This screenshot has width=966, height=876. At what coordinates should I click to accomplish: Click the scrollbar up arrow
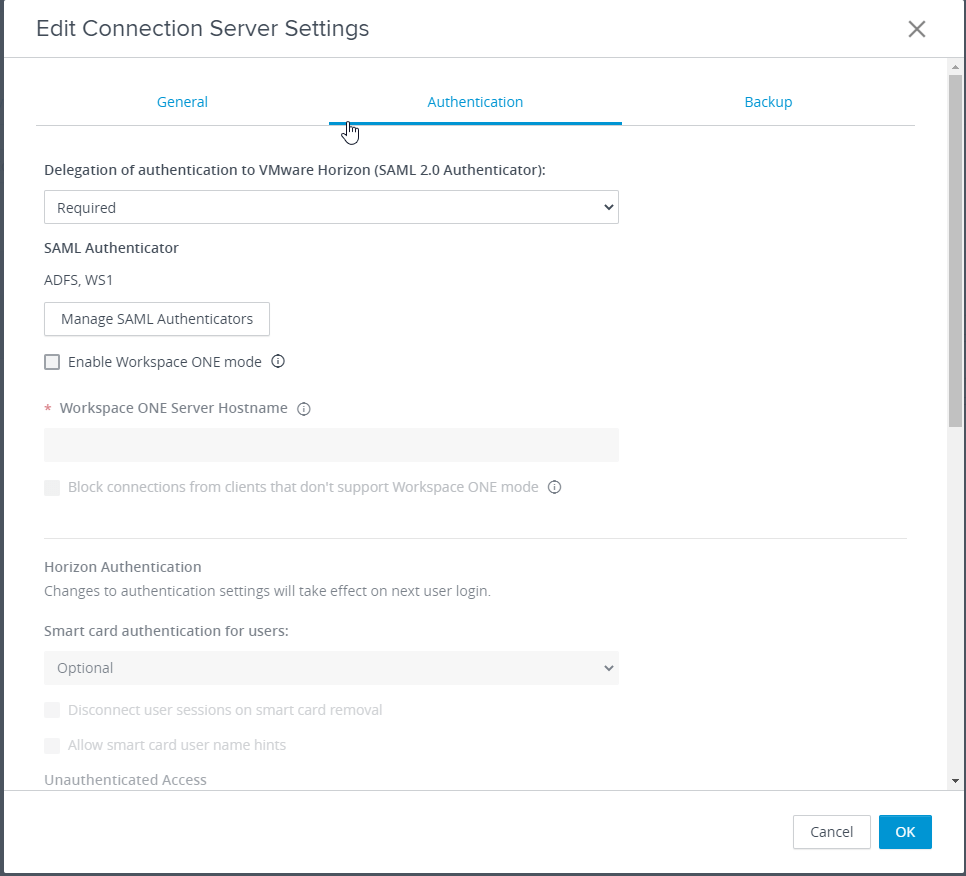point(956,67)
